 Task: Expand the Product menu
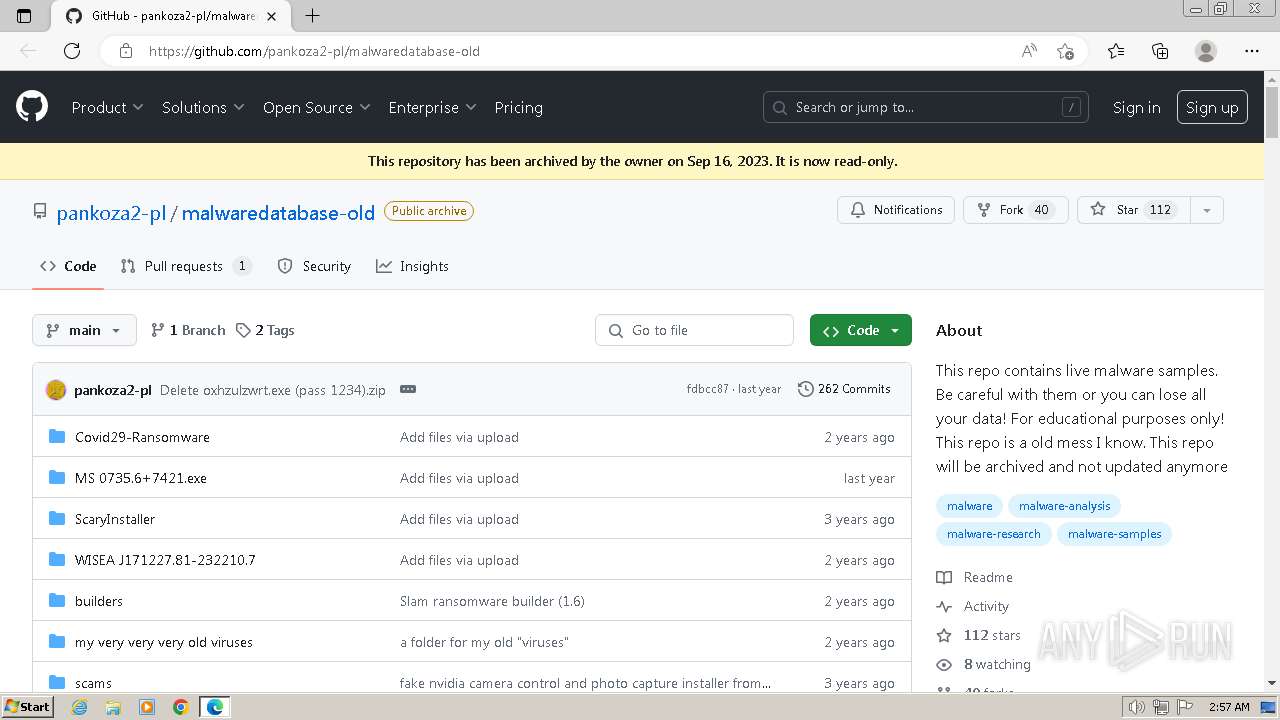[107, 107]
